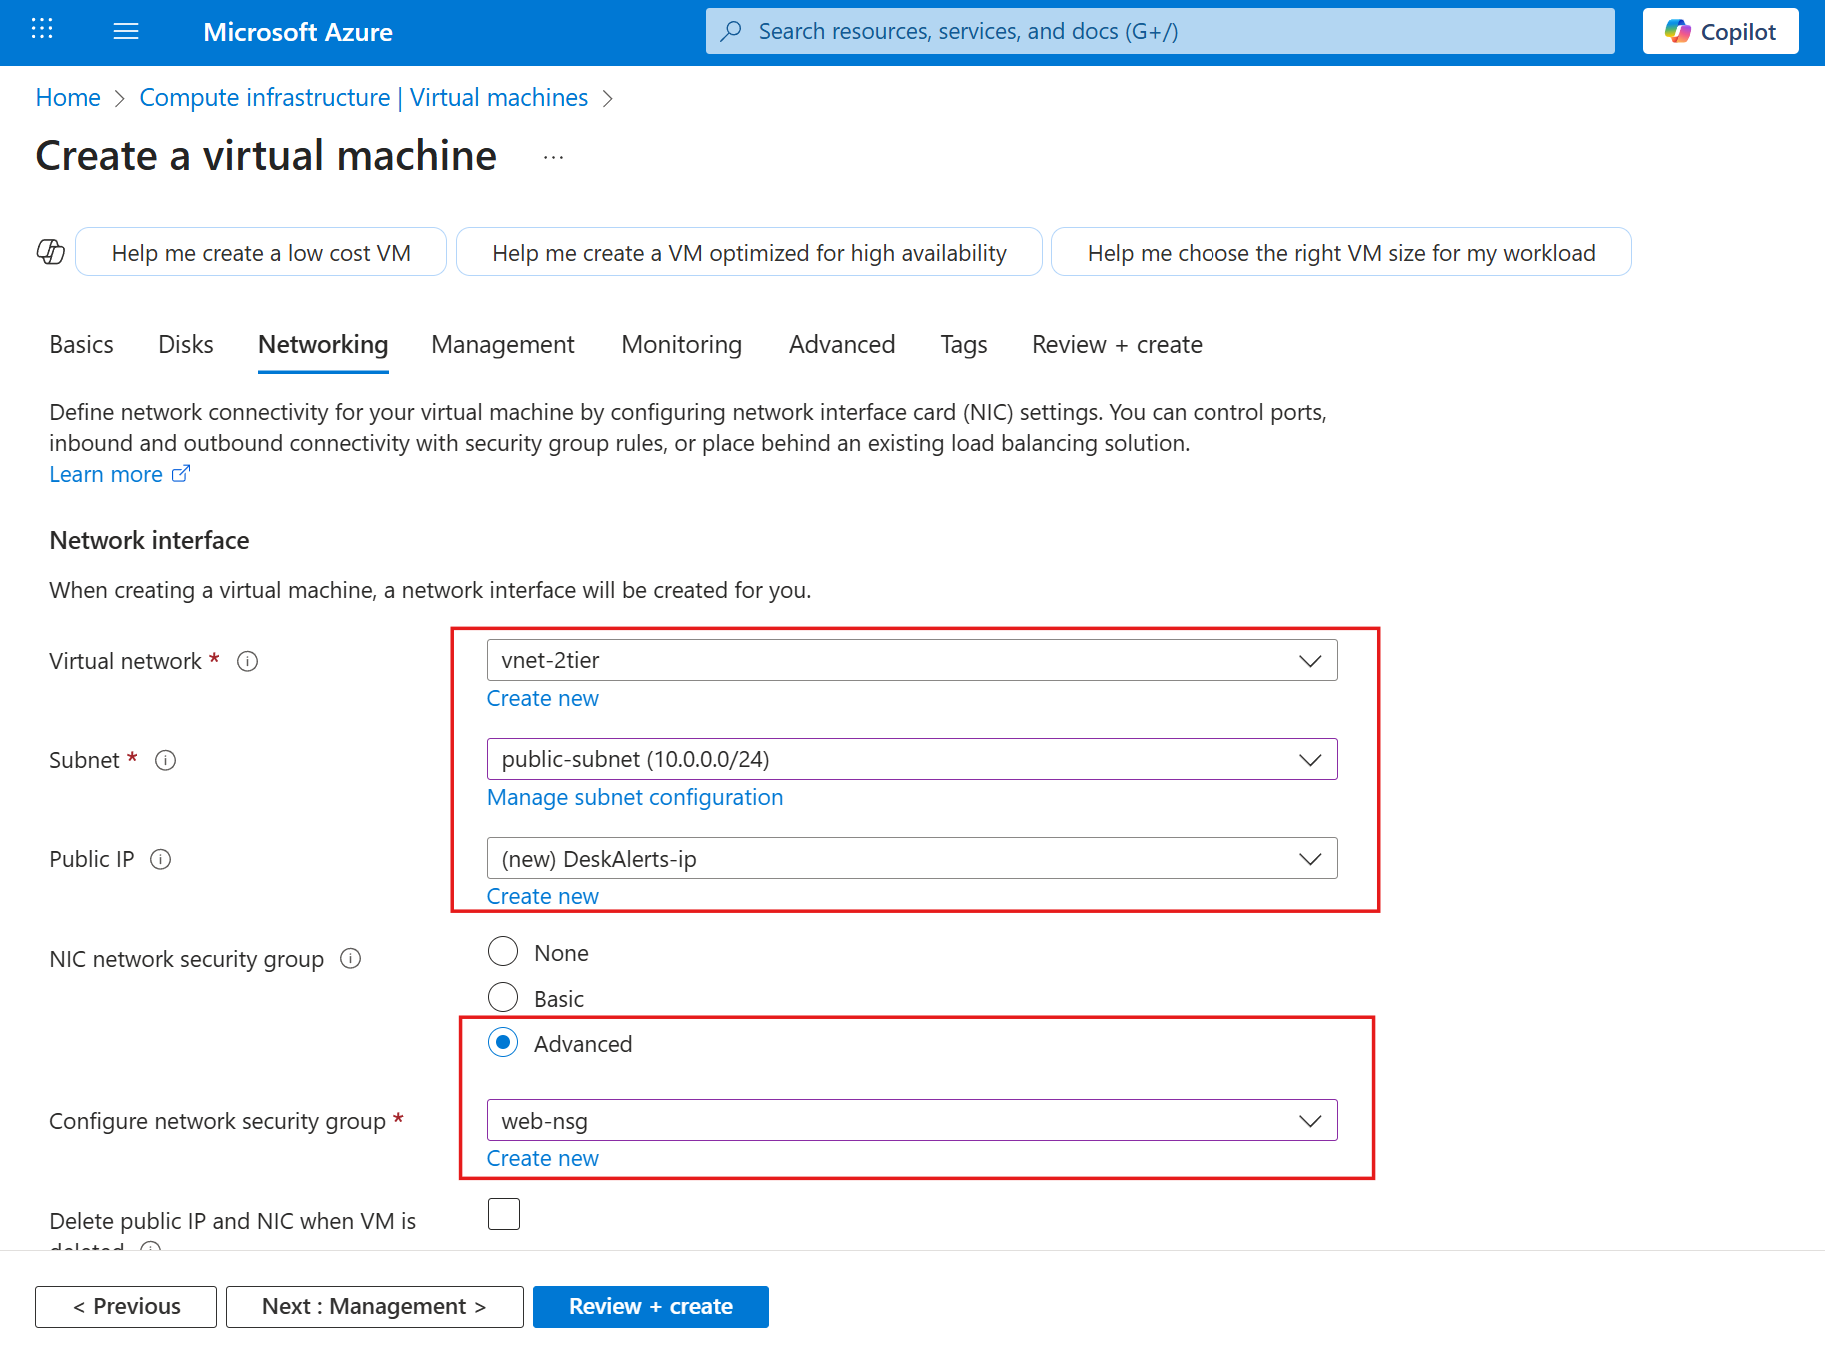1825x1350 pixels.
Task: Check Delete public IP and NIC checkbox
Action: (x=504, y=1213)
